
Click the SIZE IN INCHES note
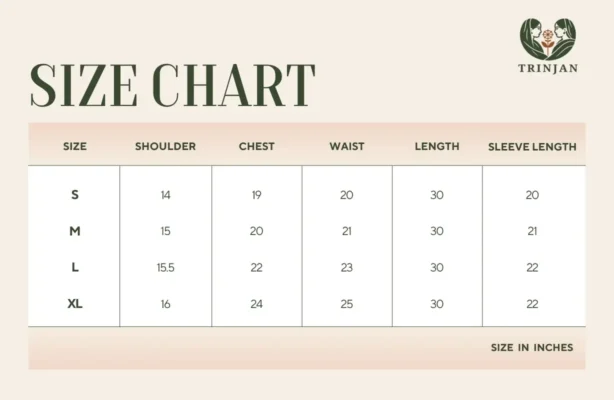[532, 348]
